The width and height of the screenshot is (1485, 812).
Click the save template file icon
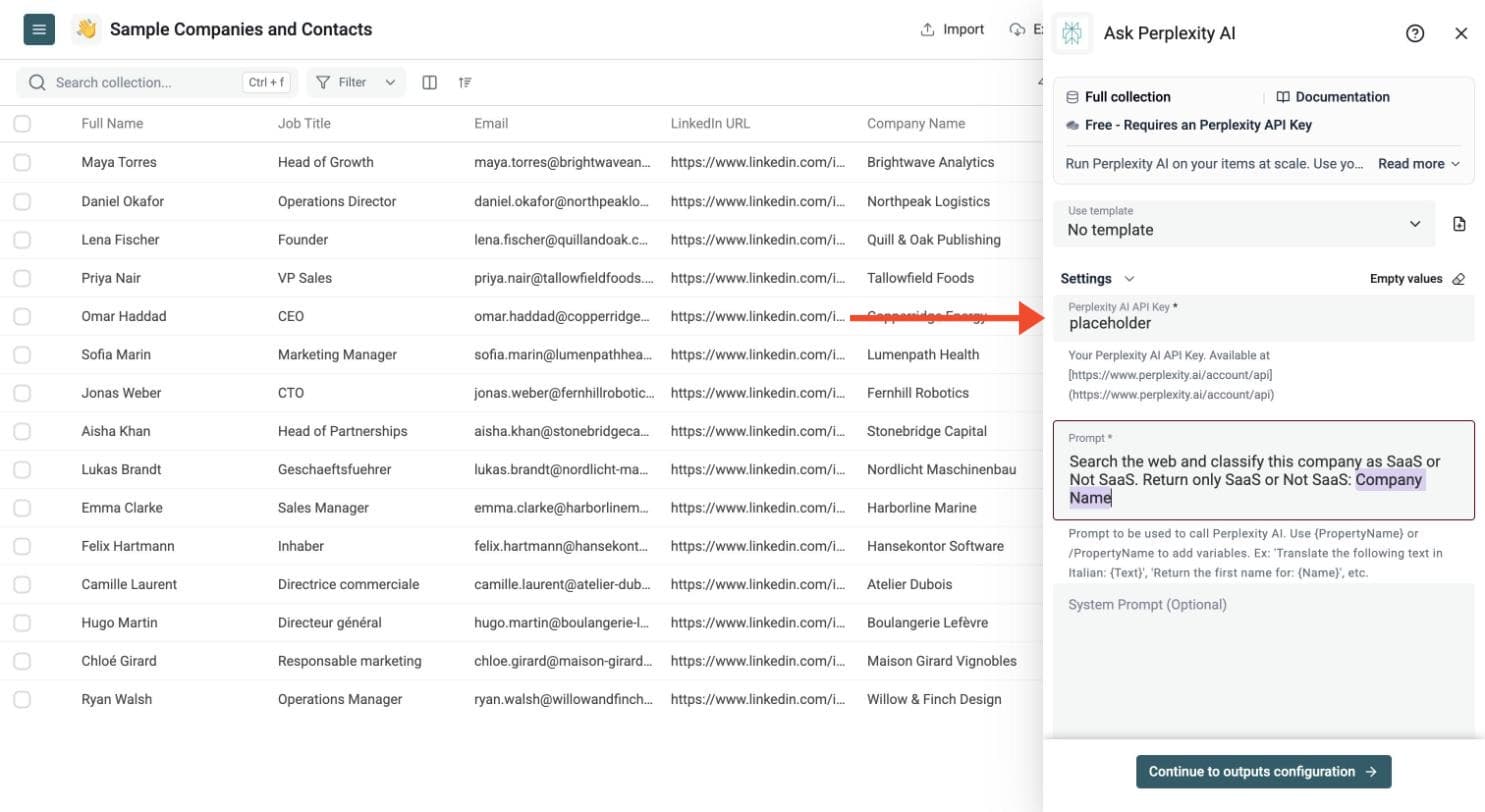(x=1459, y=224)
